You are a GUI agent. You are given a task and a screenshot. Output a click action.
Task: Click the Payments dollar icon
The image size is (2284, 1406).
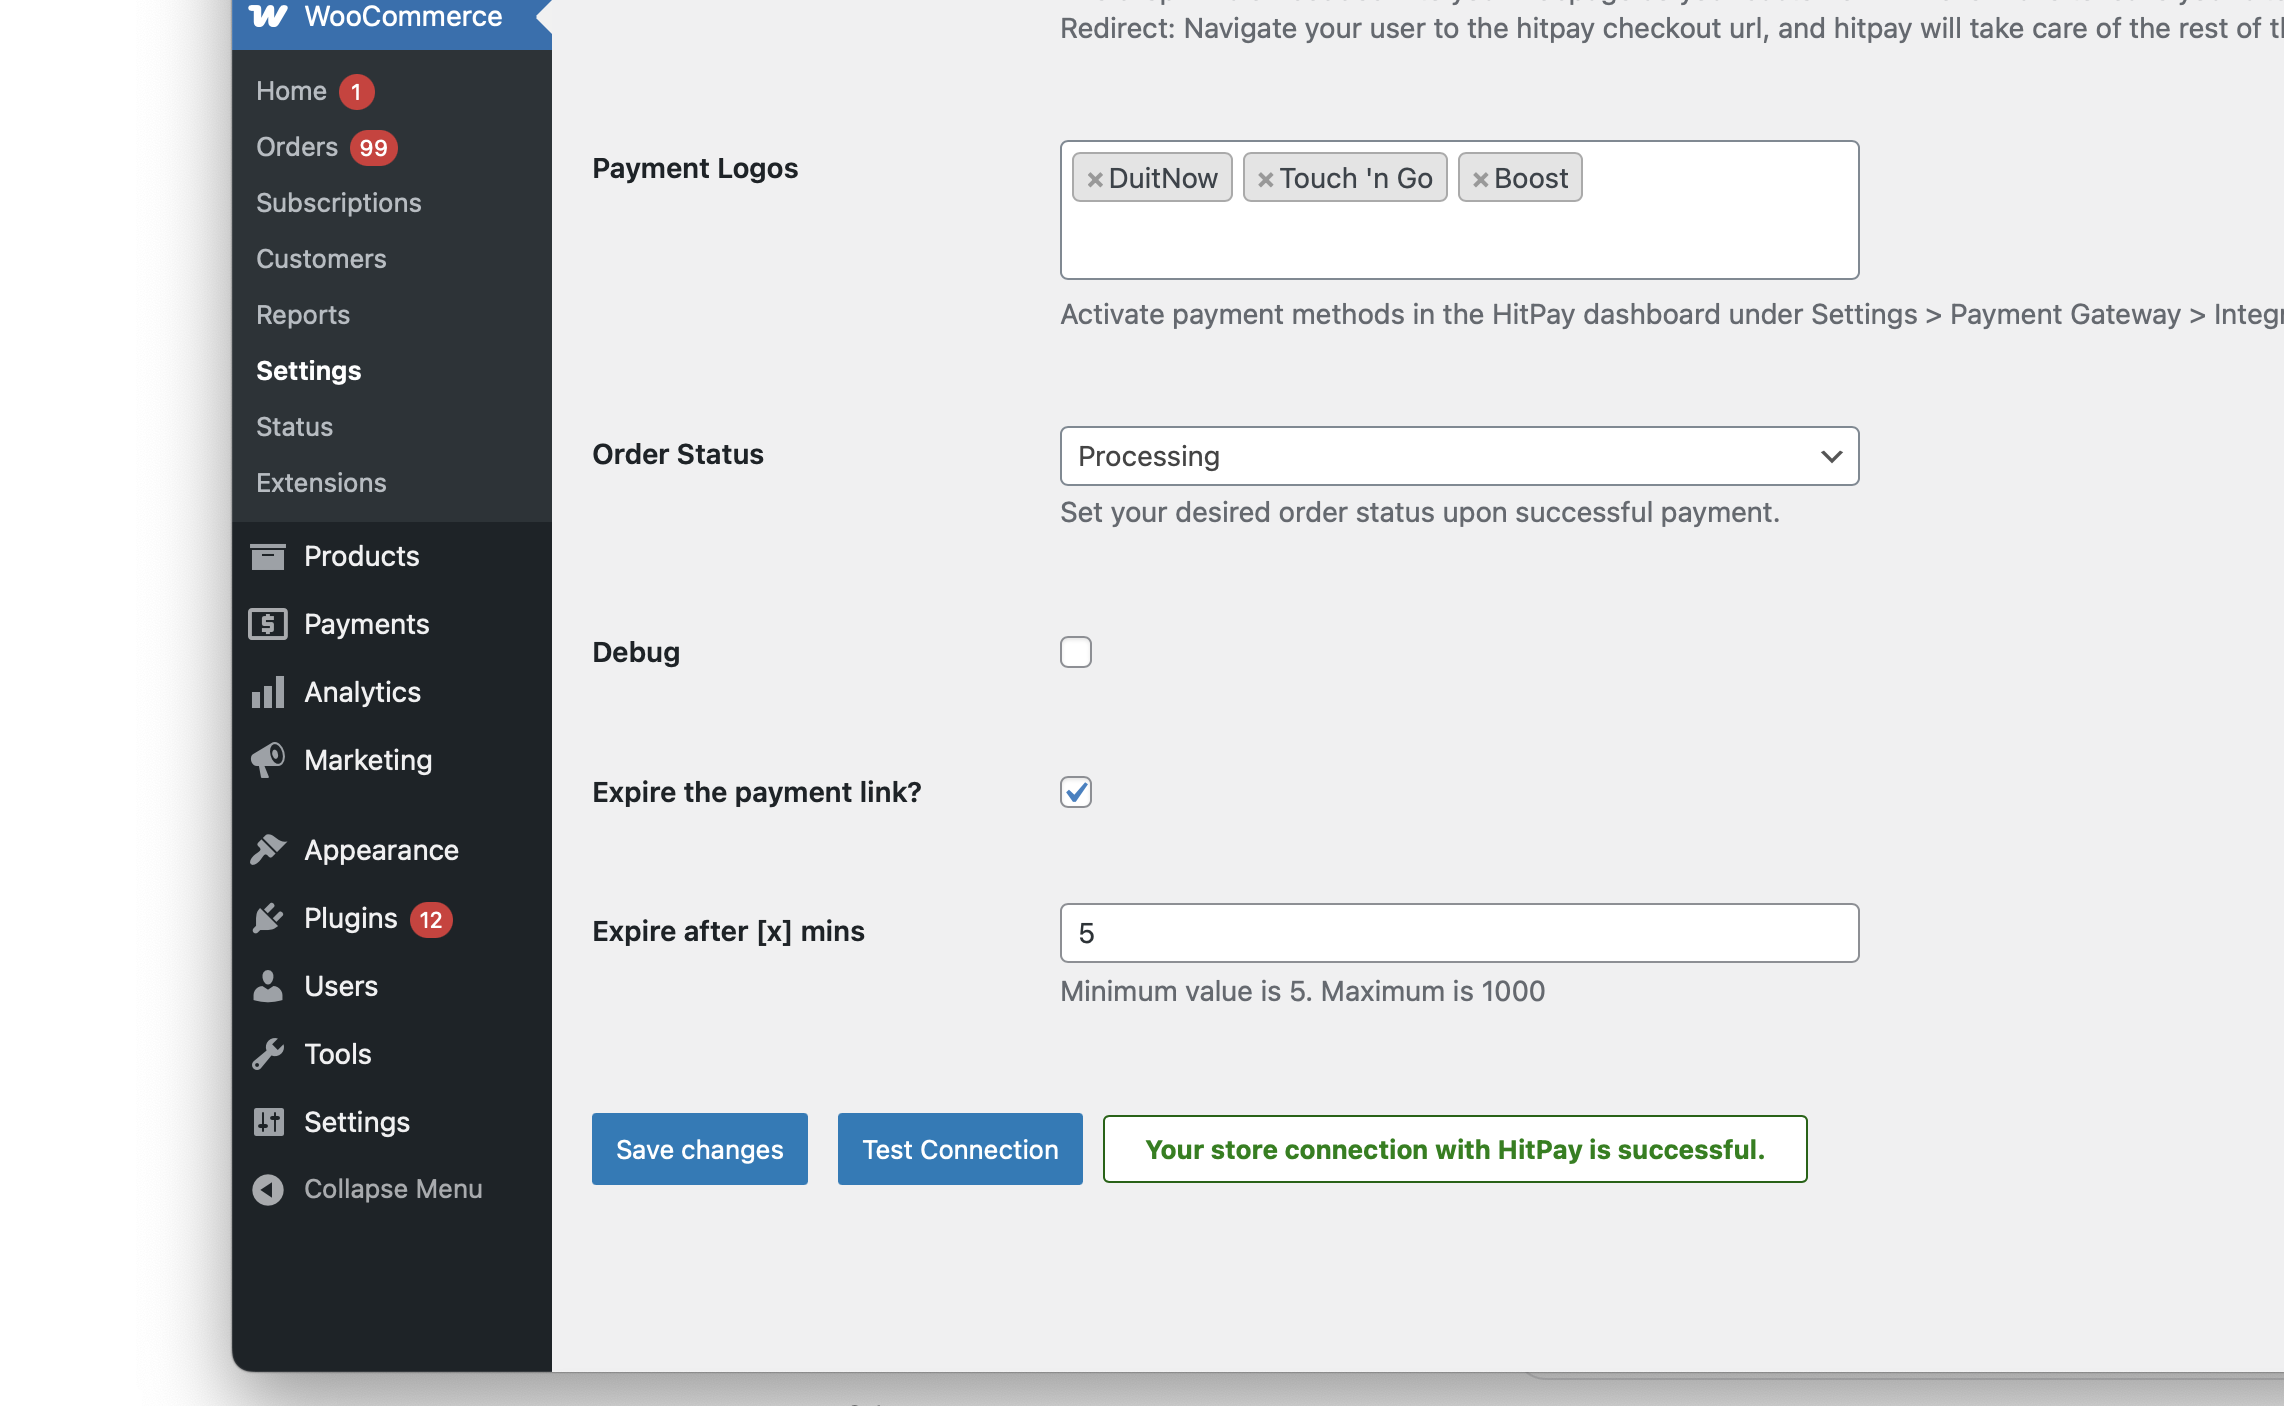(x=268, y=624)
